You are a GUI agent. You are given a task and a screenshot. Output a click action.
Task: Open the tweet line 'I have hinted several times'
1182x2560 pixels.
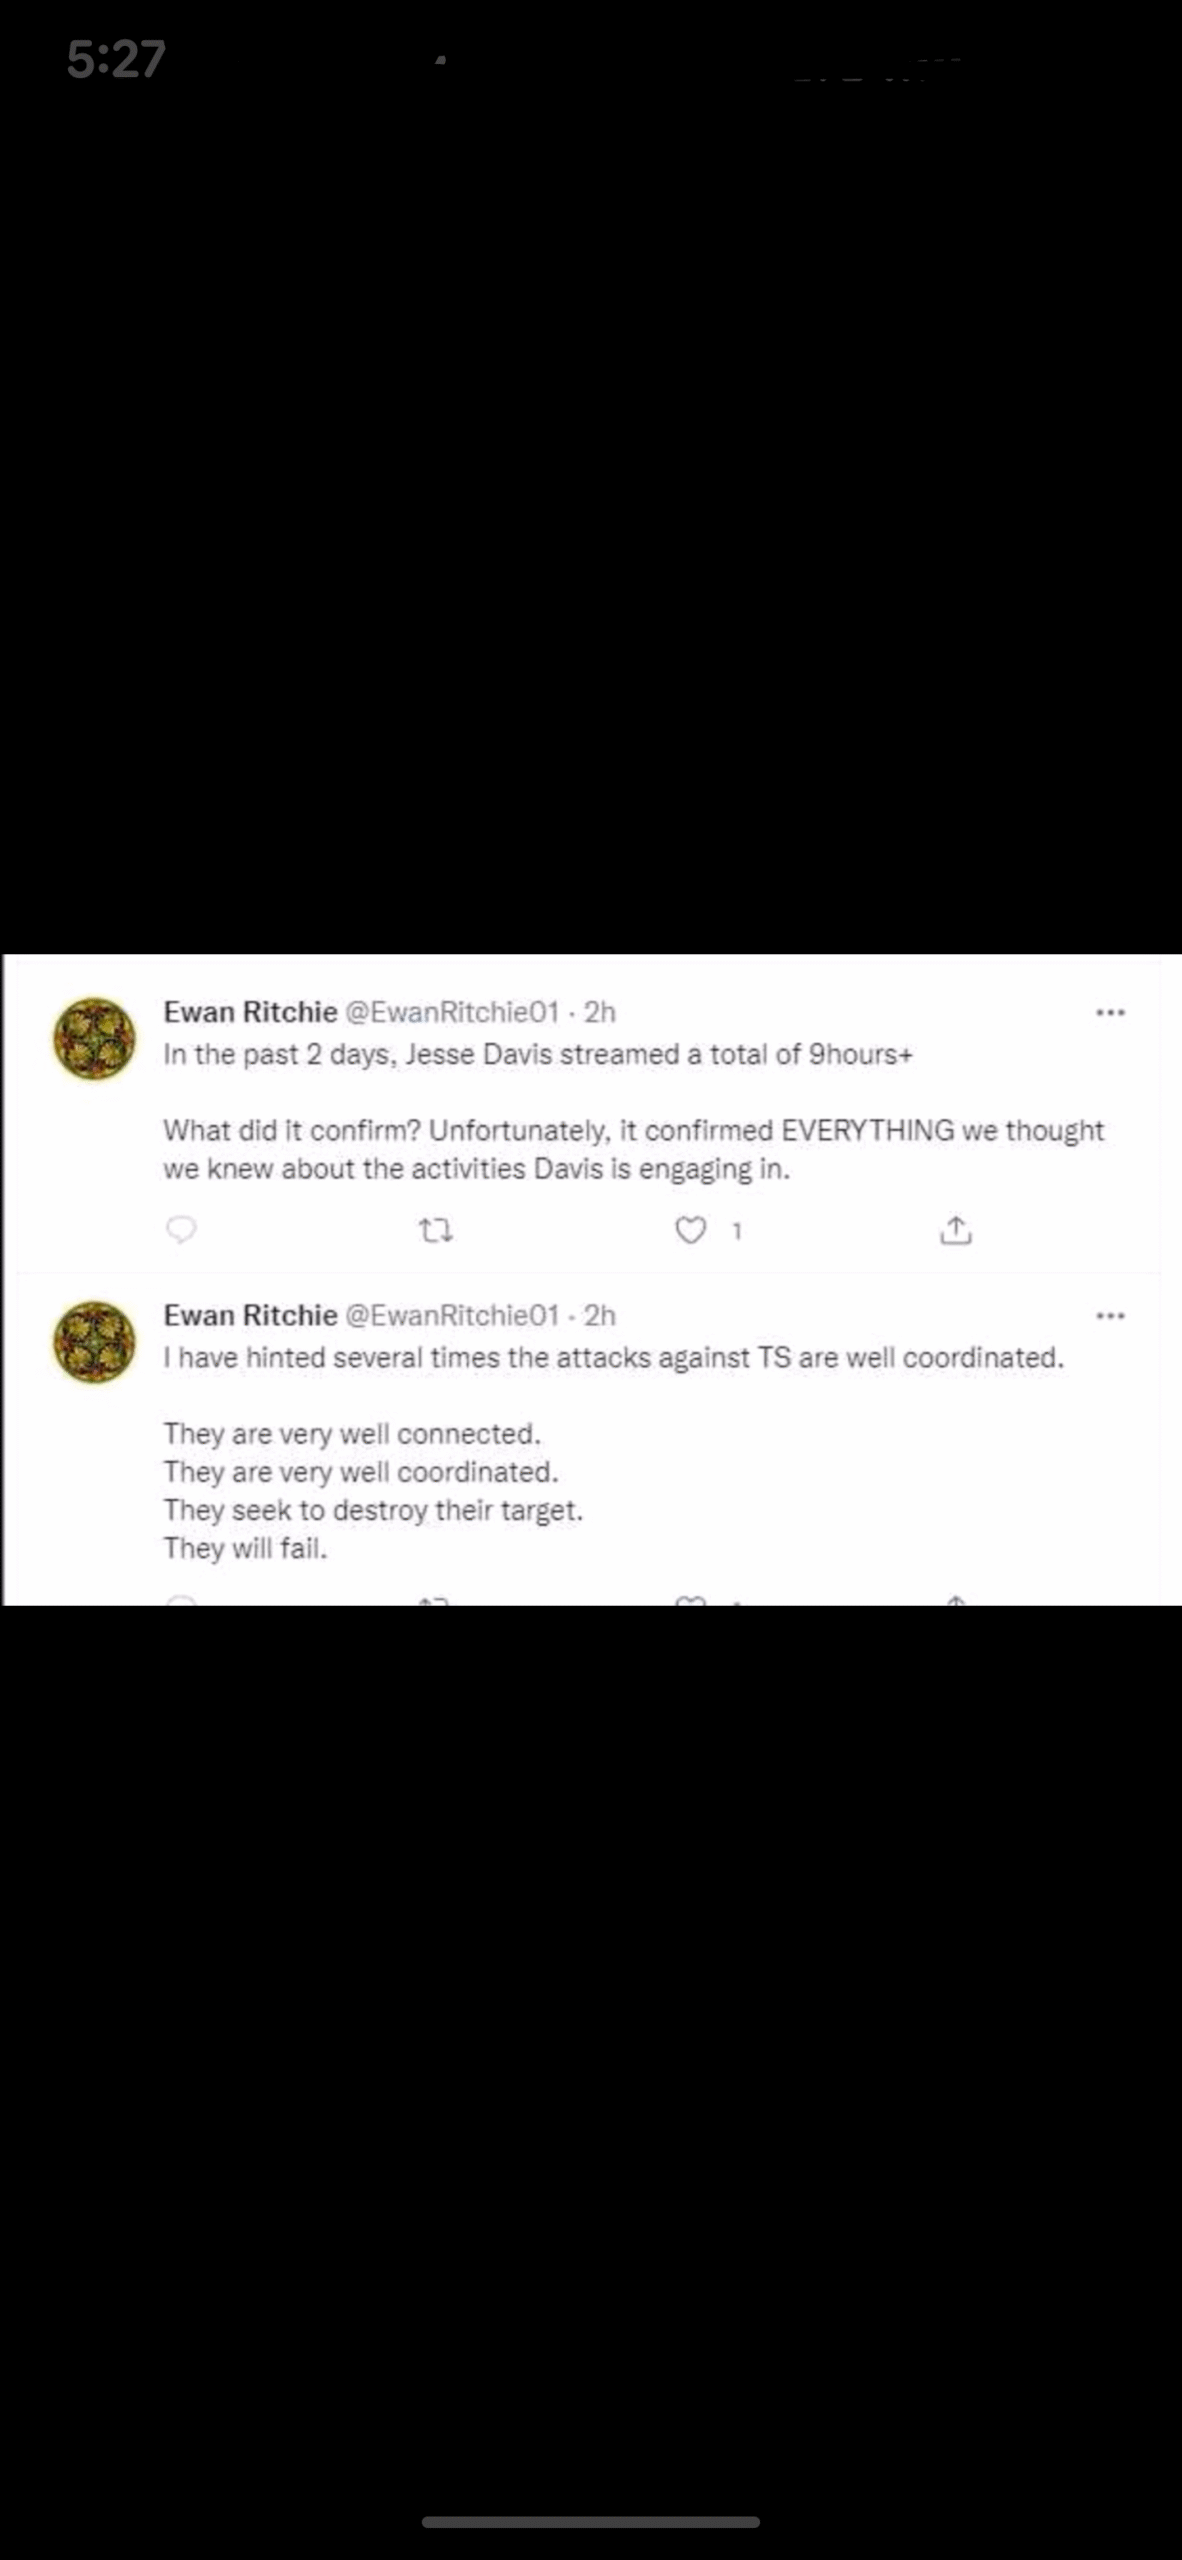(x=613, y=1358)
